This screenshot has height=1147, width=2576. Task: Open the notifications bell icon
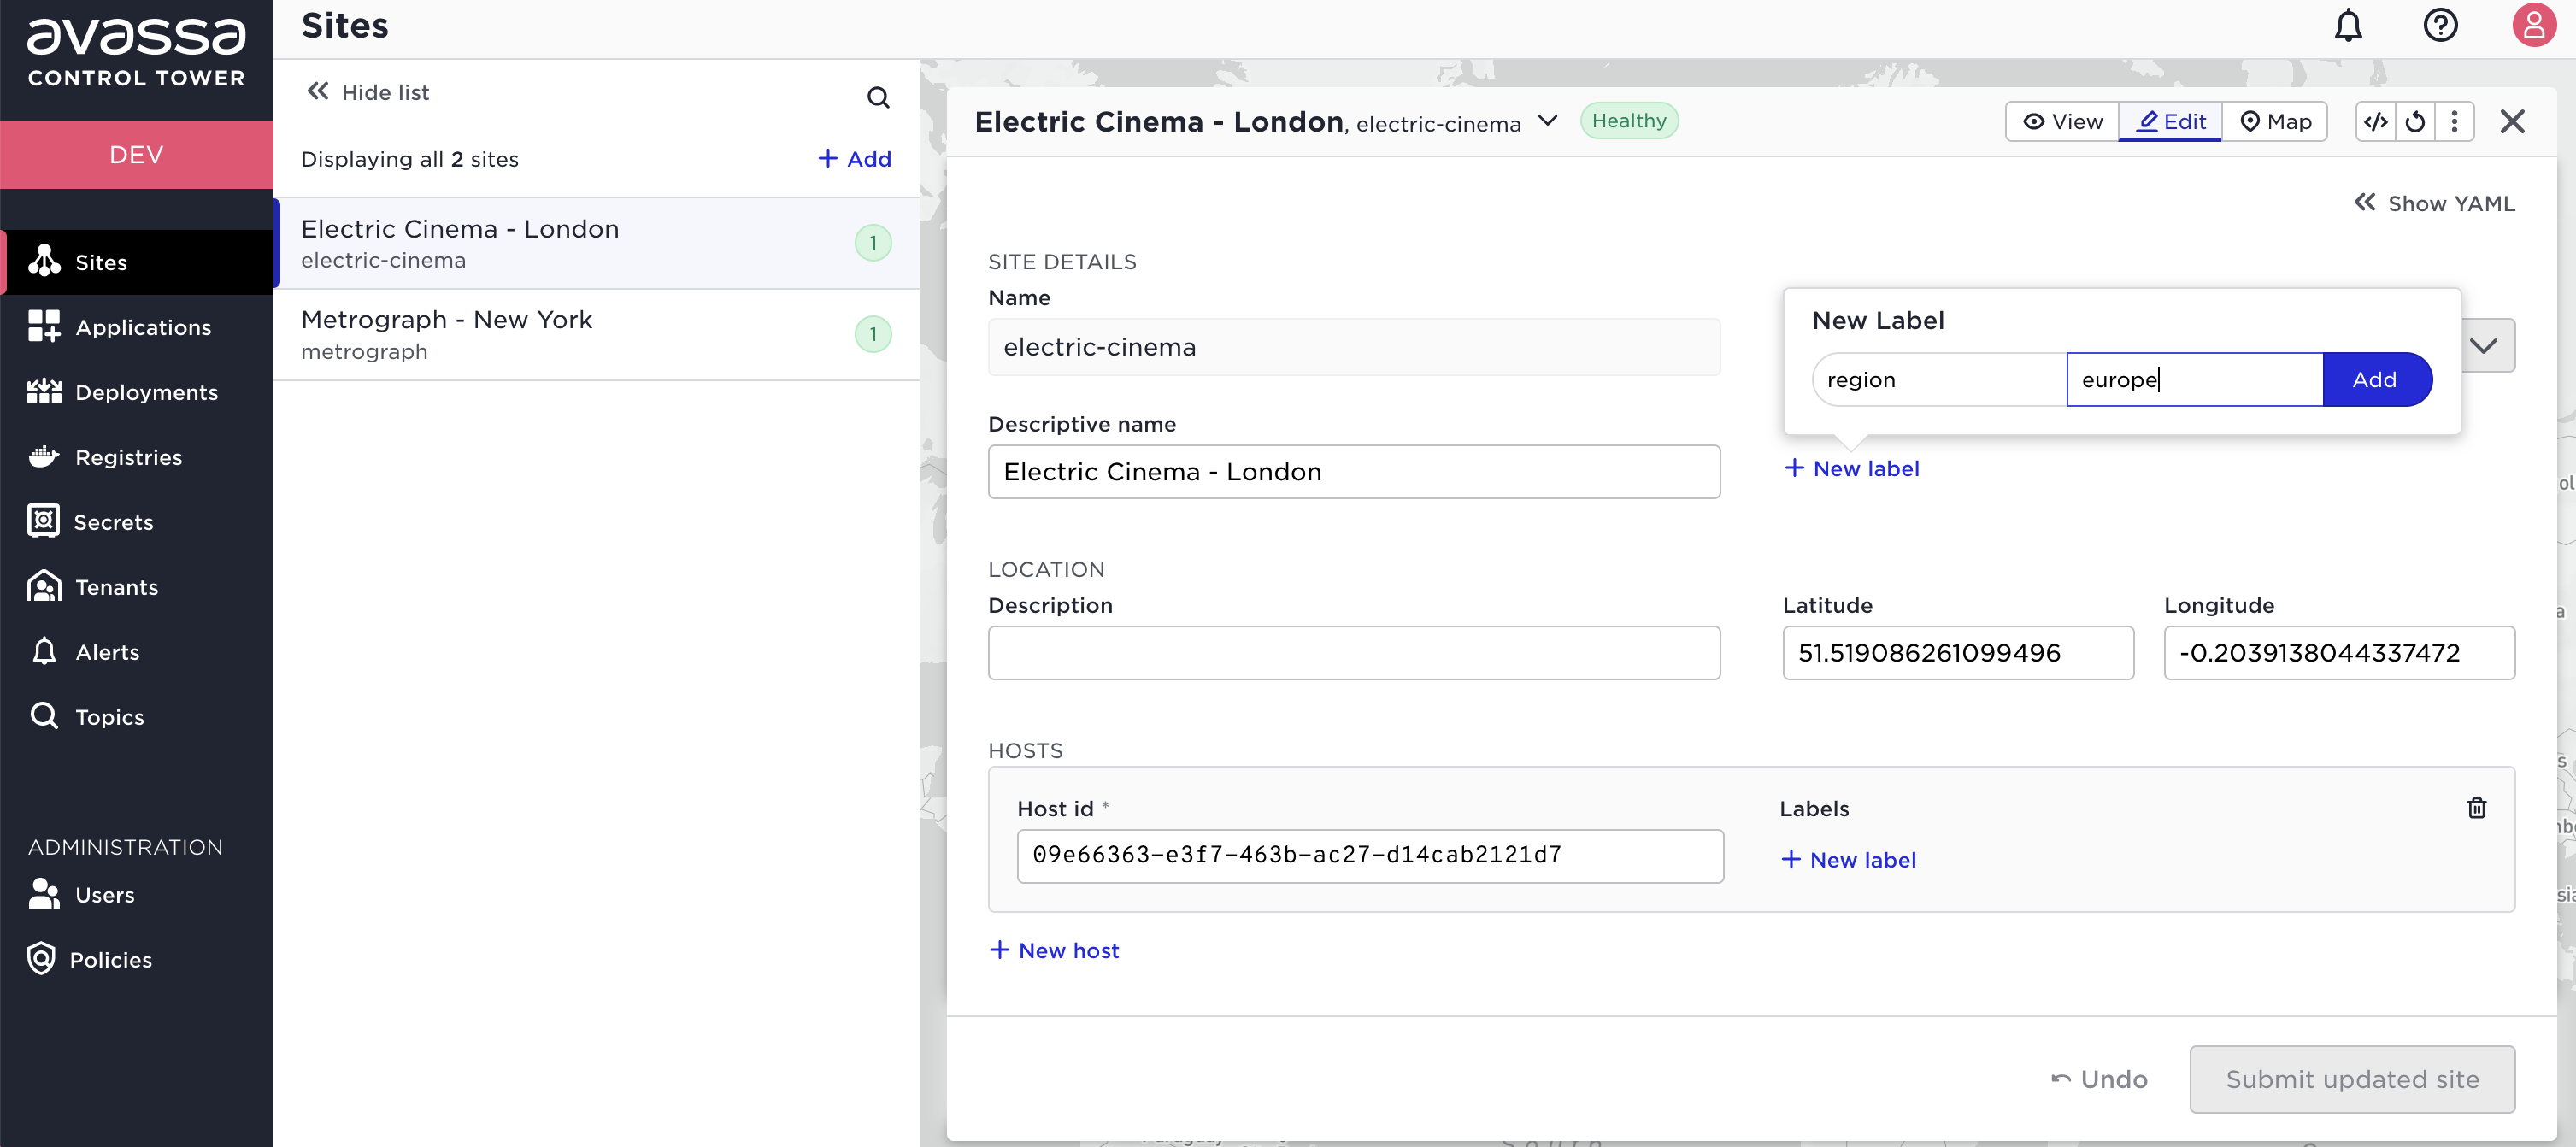pos(2347,26)
